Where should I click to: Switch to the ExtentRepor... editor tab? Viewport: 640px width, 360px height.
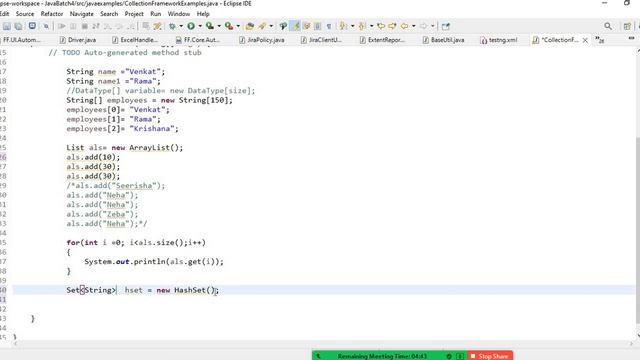(x=382, y=40)
